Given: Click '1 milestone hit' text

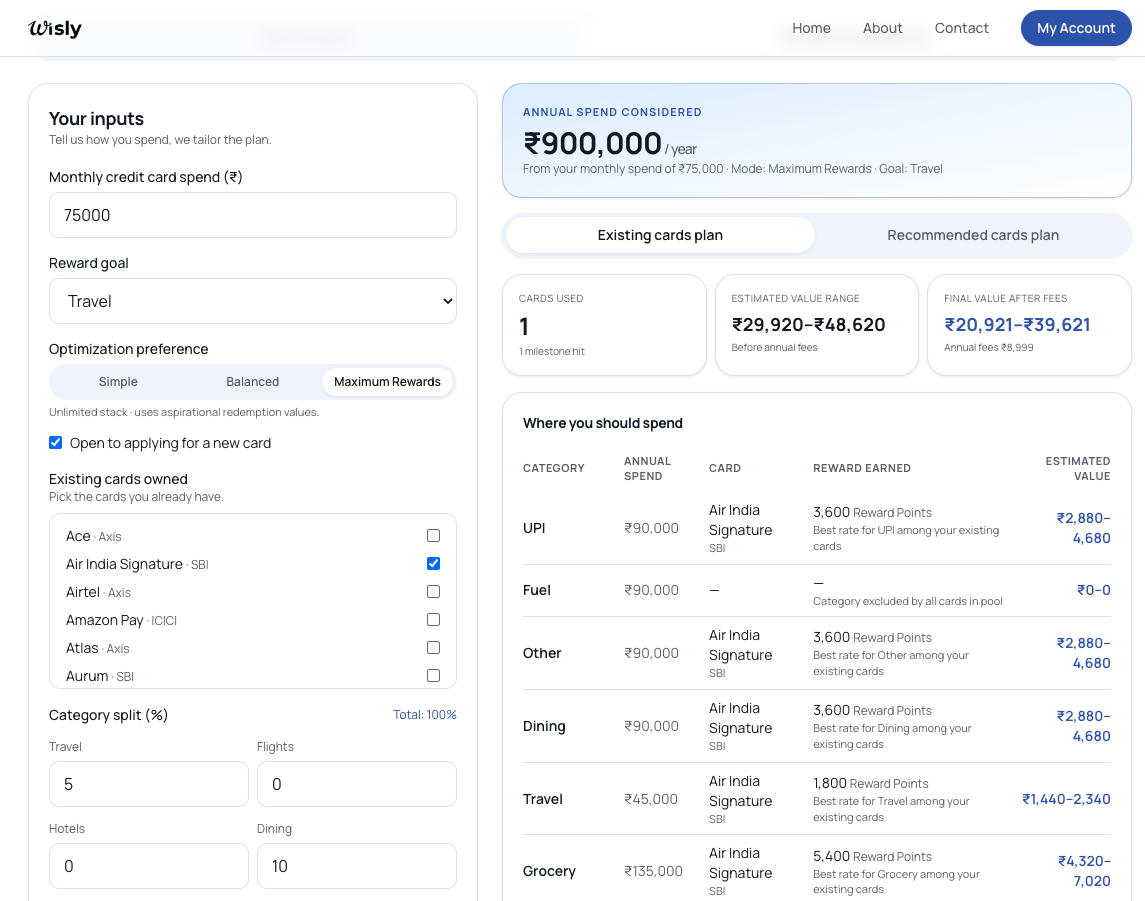Looking at the screenshot, I should click(552, 352).
